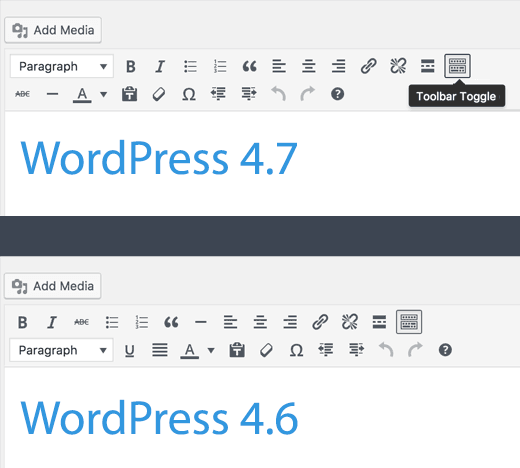The height and width of the screenshot is (468, 520).
Task: Toggle the toolbar in WordPress 4.7 editor
Action: (457, 66)
